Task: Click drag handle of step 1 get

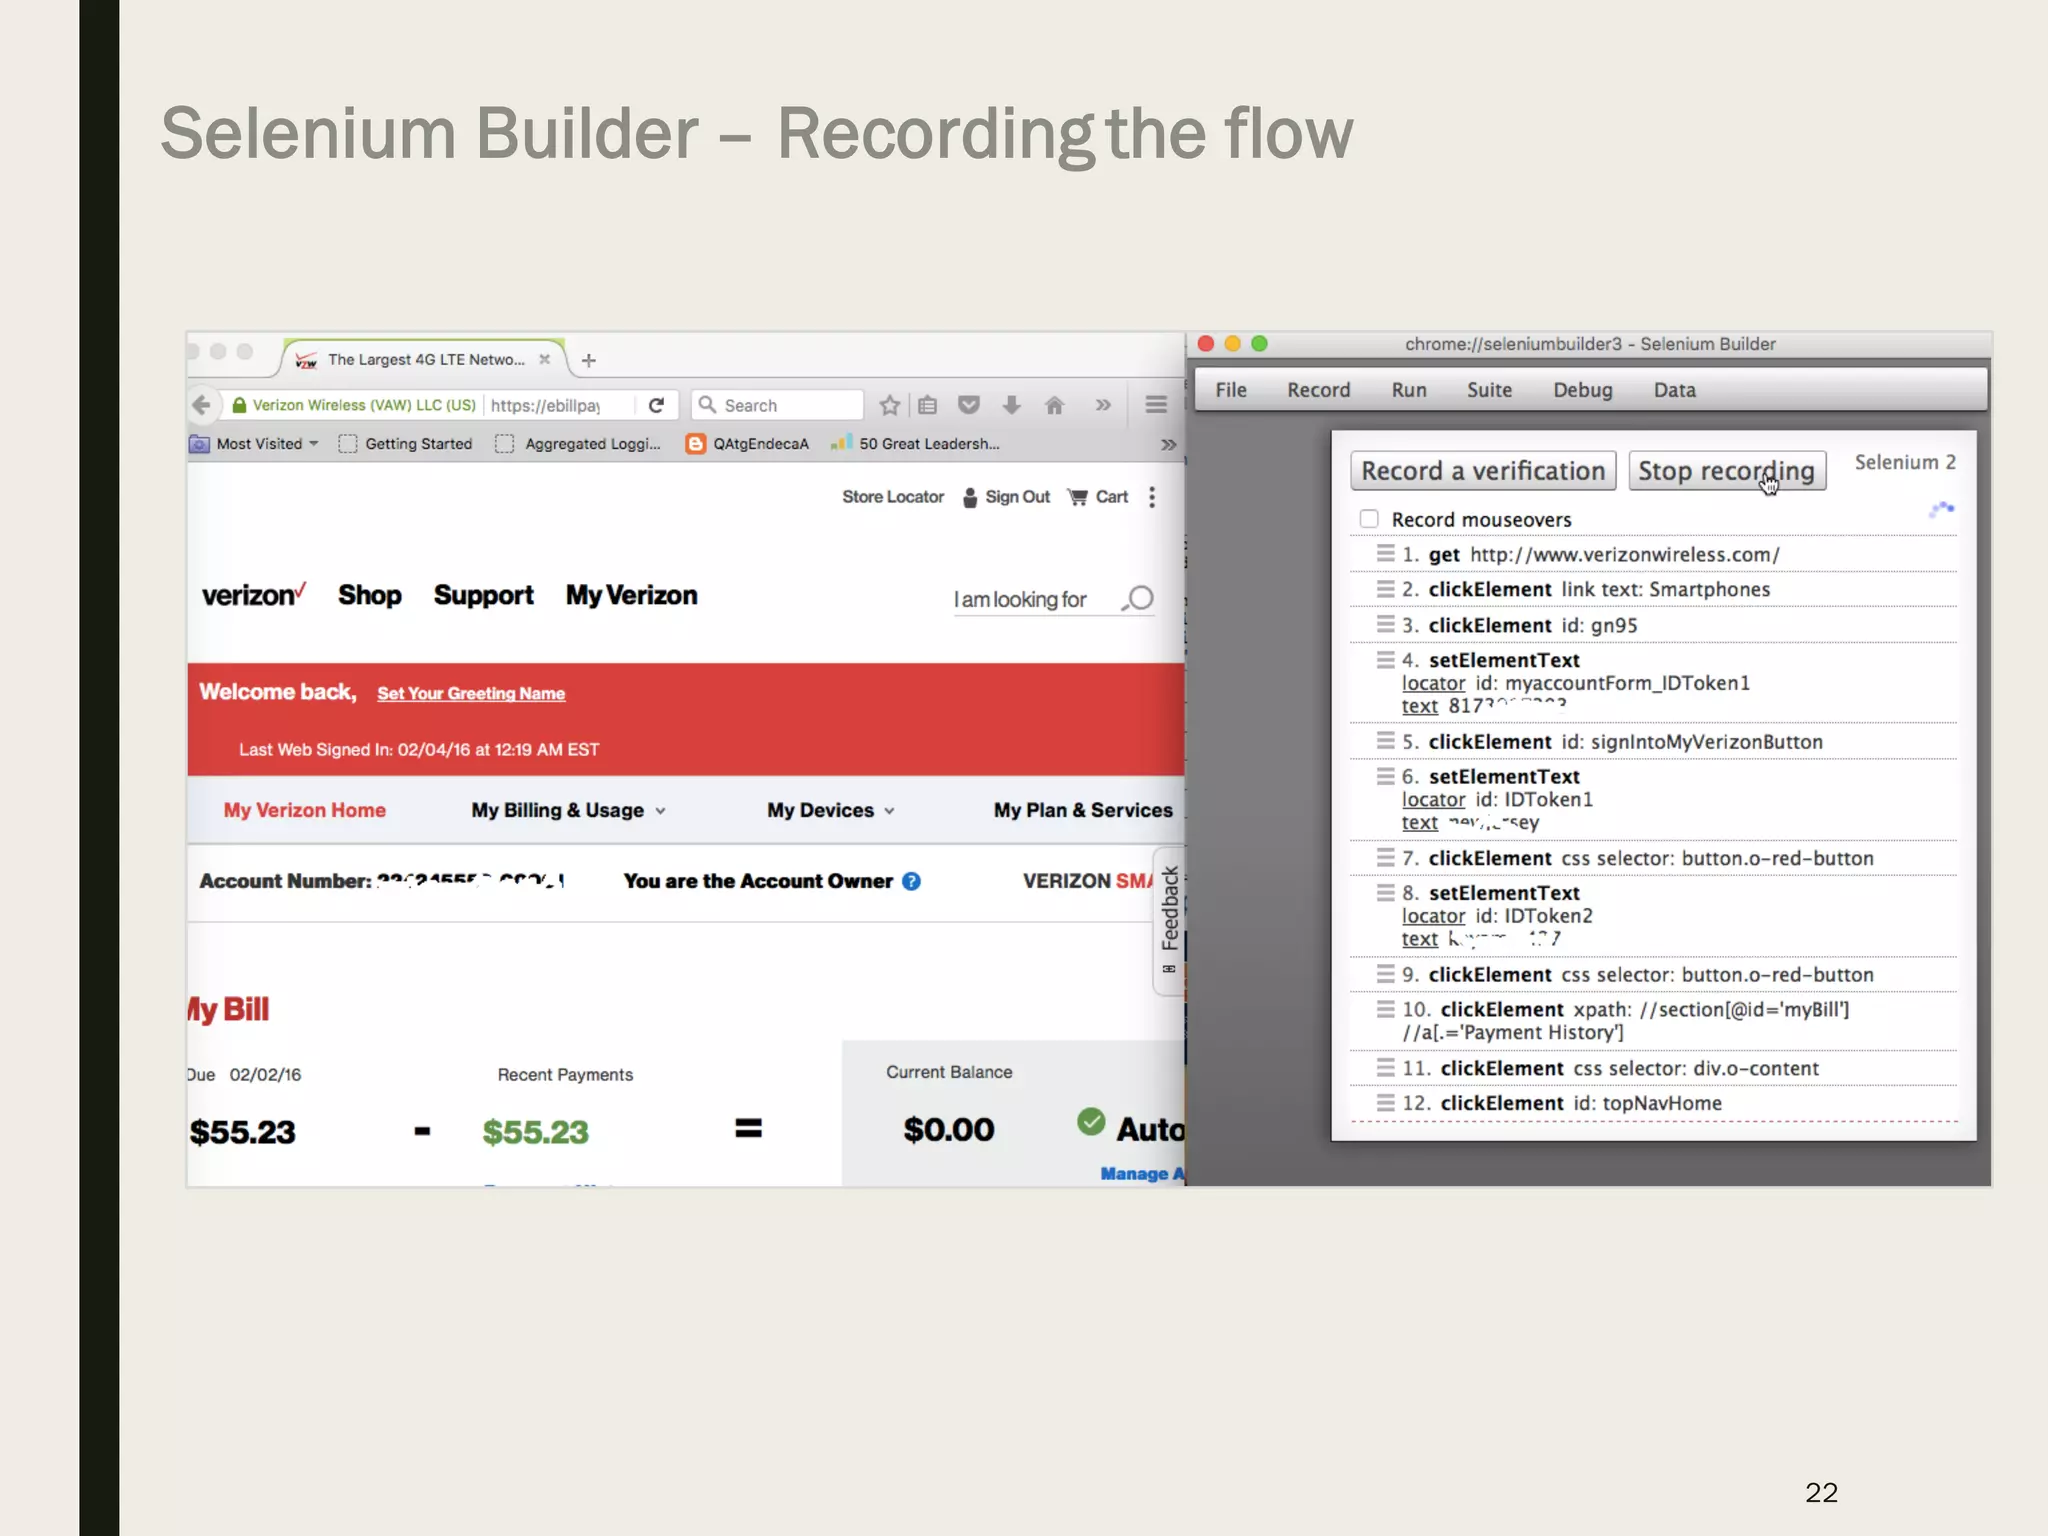Action: 1385,554
